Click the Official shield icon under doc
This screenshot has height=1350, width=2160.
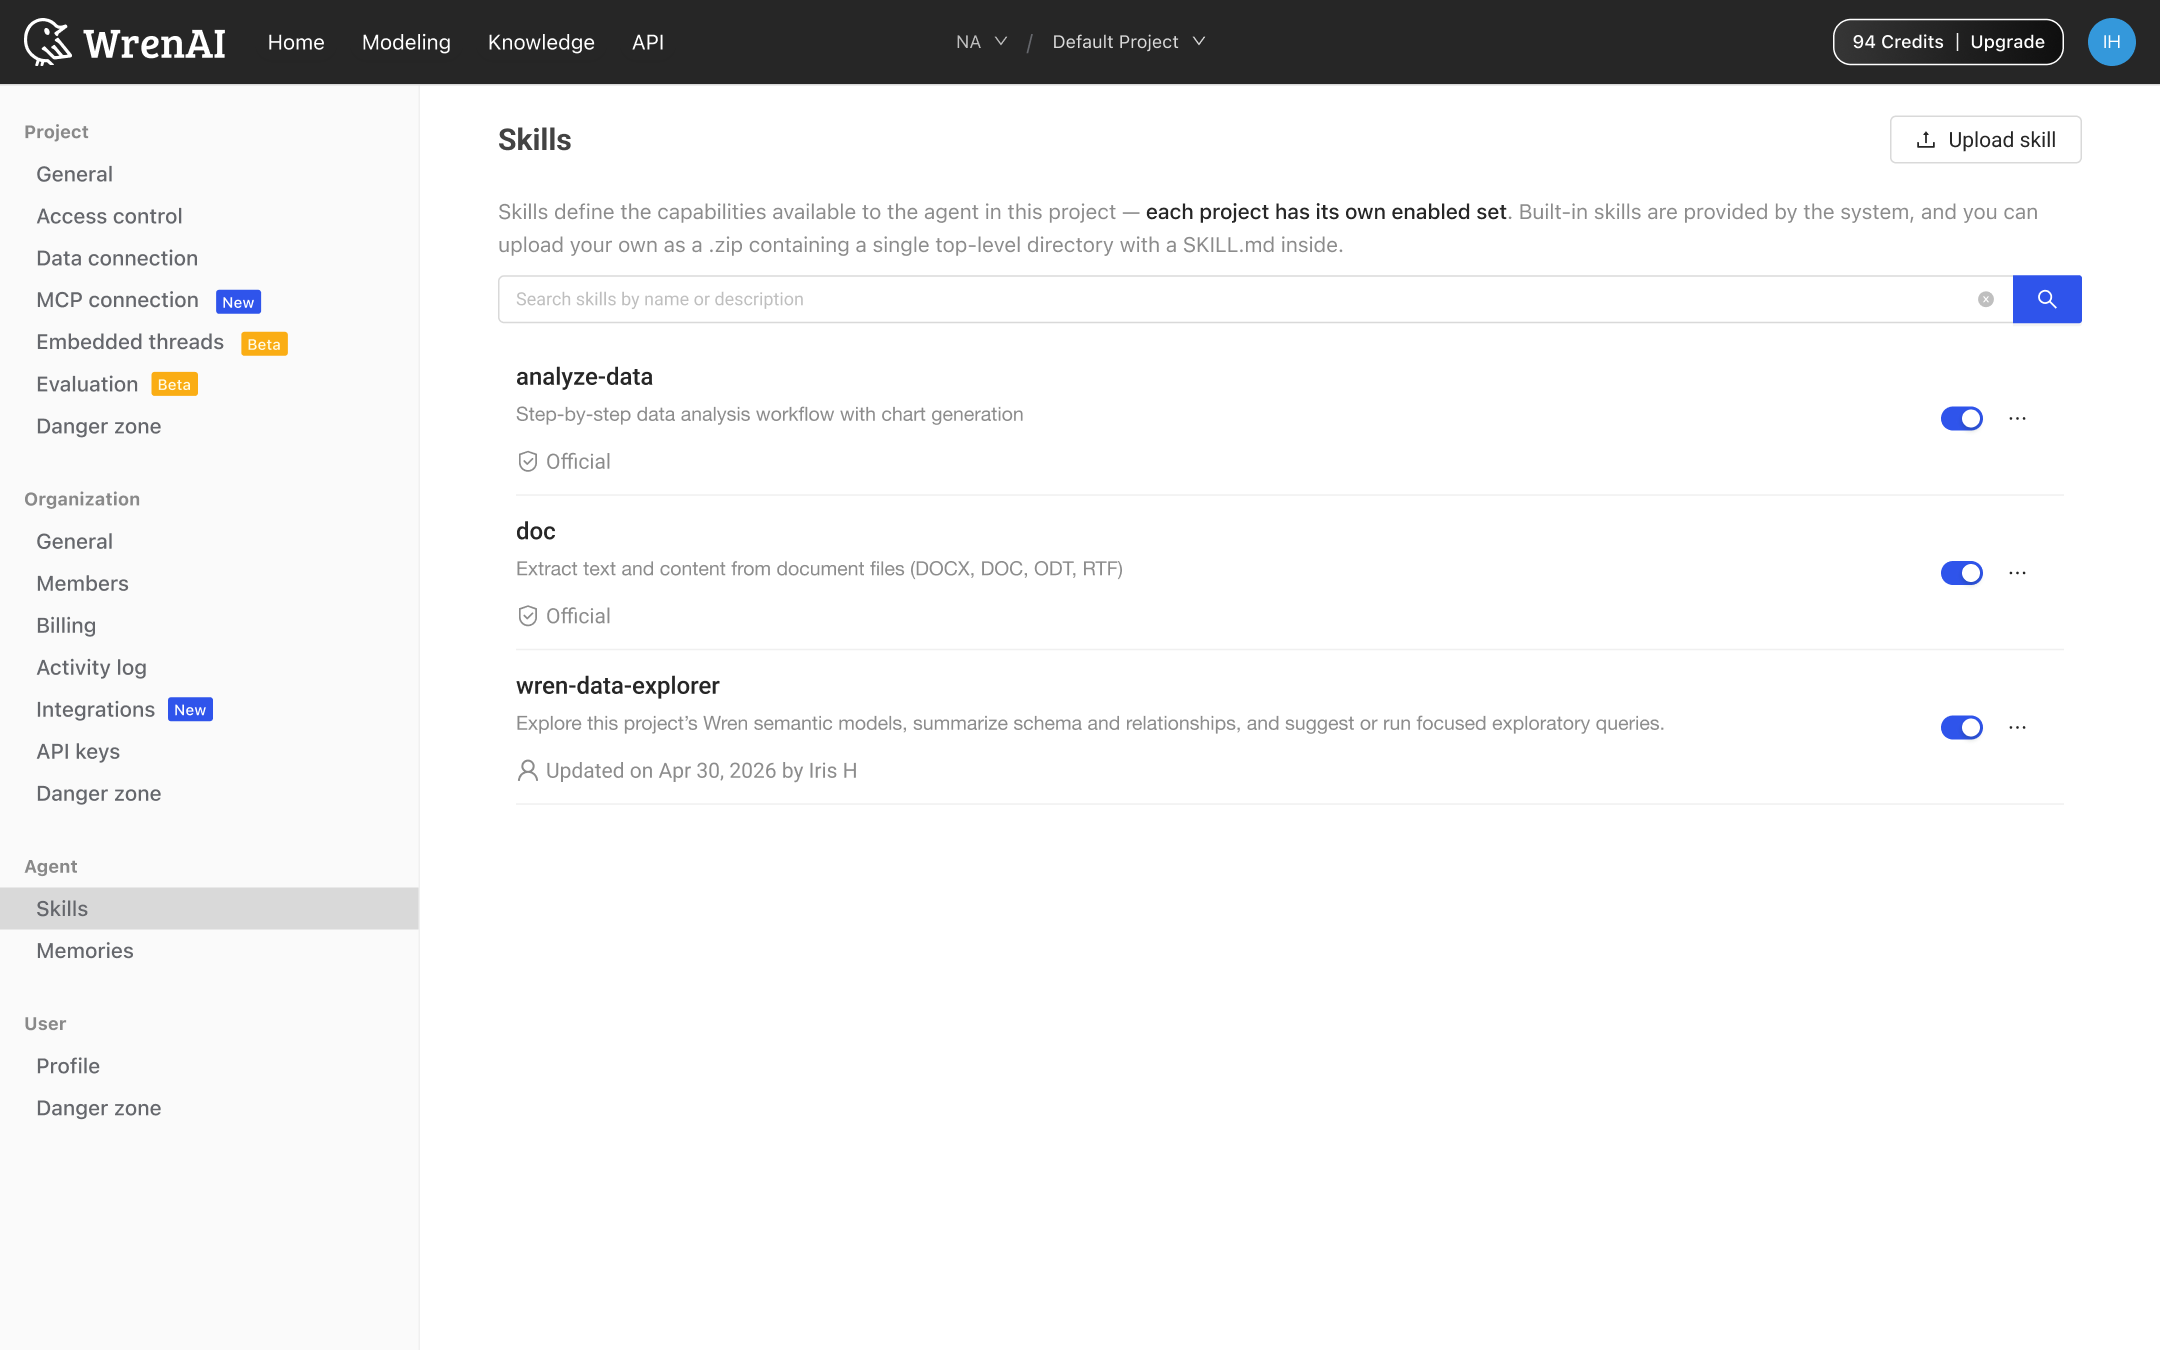click(528, 616)
